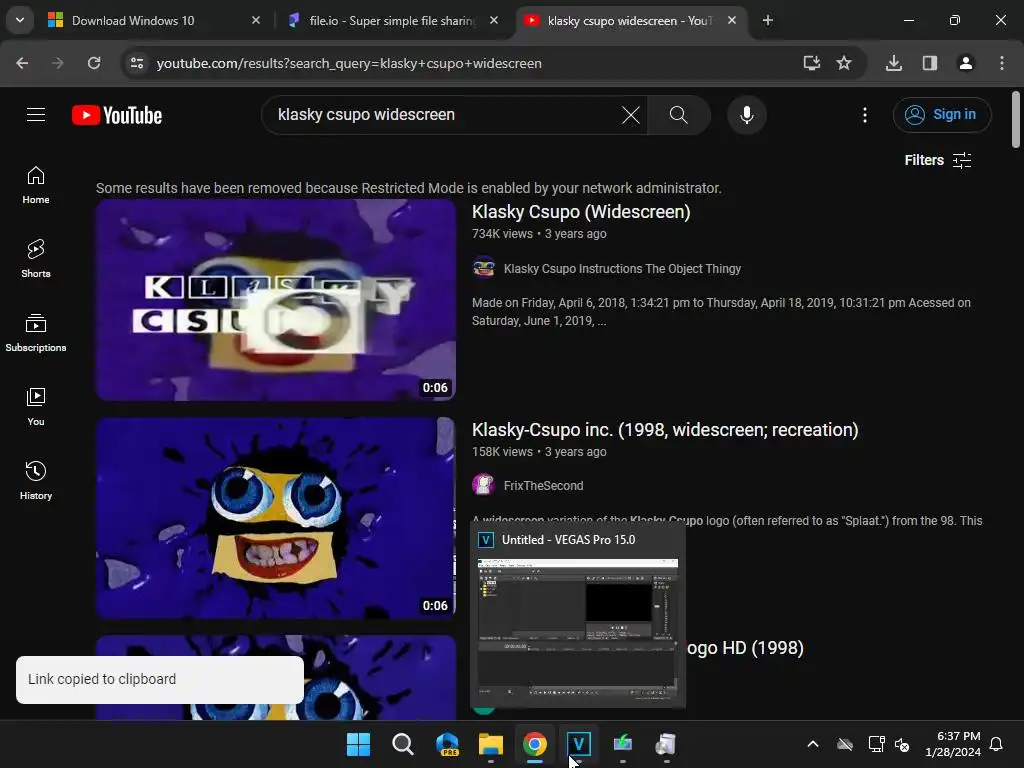This screenshot has height=768, width=1024.
Task: Open the YouTube hamburger guide menu
Action: click(36, 115)
